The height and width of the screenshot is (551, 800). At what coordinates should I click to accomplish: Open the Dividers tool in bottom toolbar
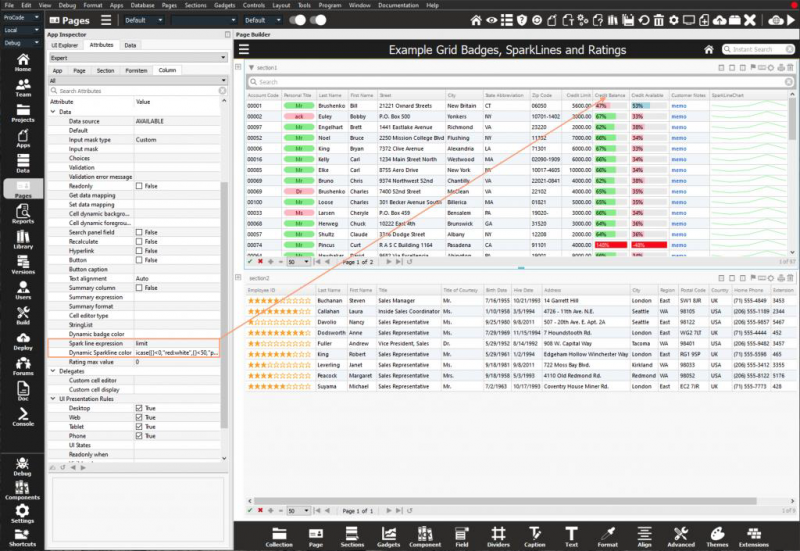pos(496,535)
